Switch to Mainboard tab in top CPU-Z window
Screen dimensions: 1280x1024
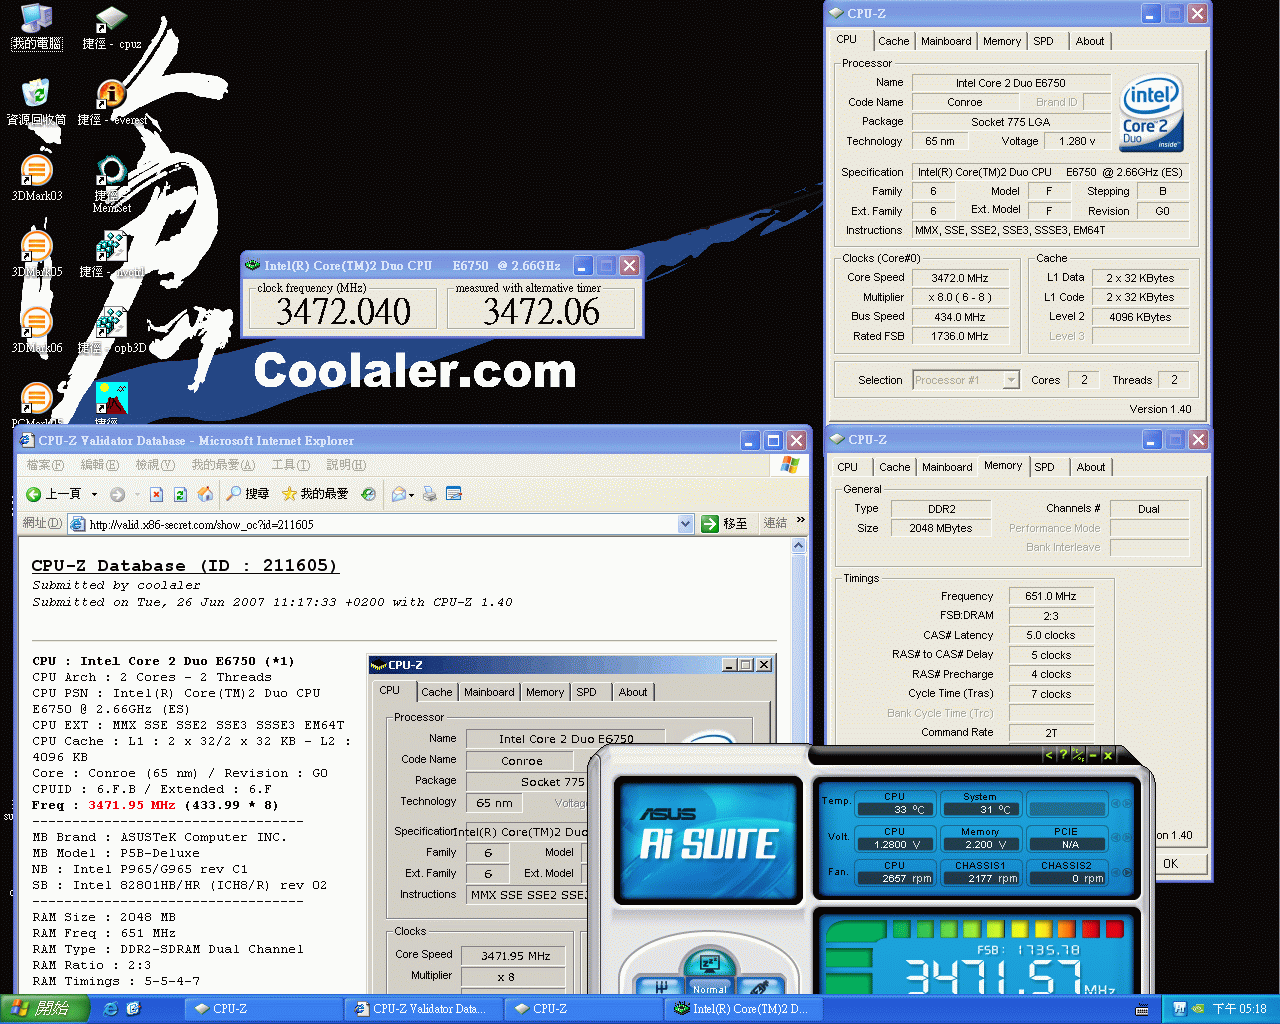(x=946, y=41)
